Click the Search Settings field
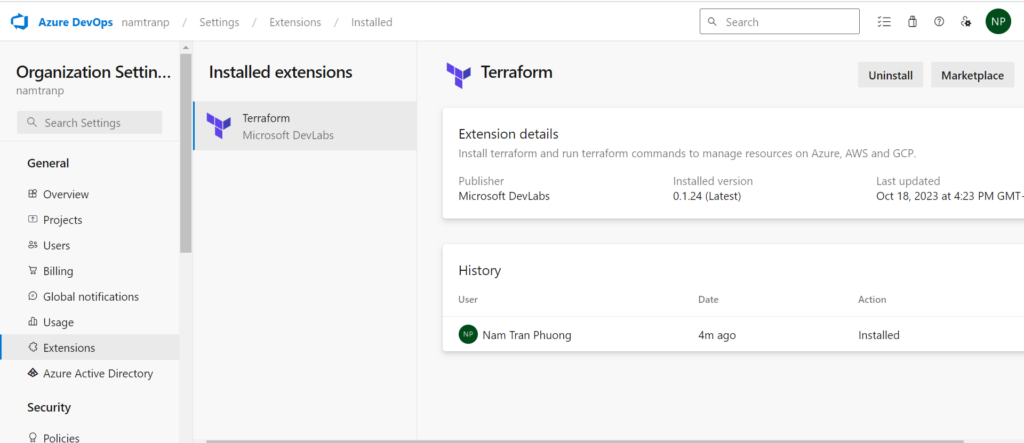Viewport: 1024px width, 443px height. pos(90,122)
